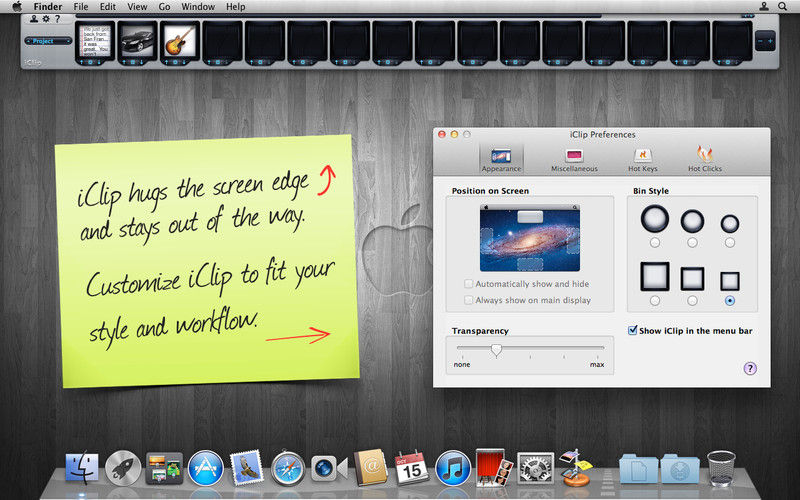The height and width of the screenshot is (500, 800).
Task: Open the Documents folder stack in Dock
Action: coord(638,468)
